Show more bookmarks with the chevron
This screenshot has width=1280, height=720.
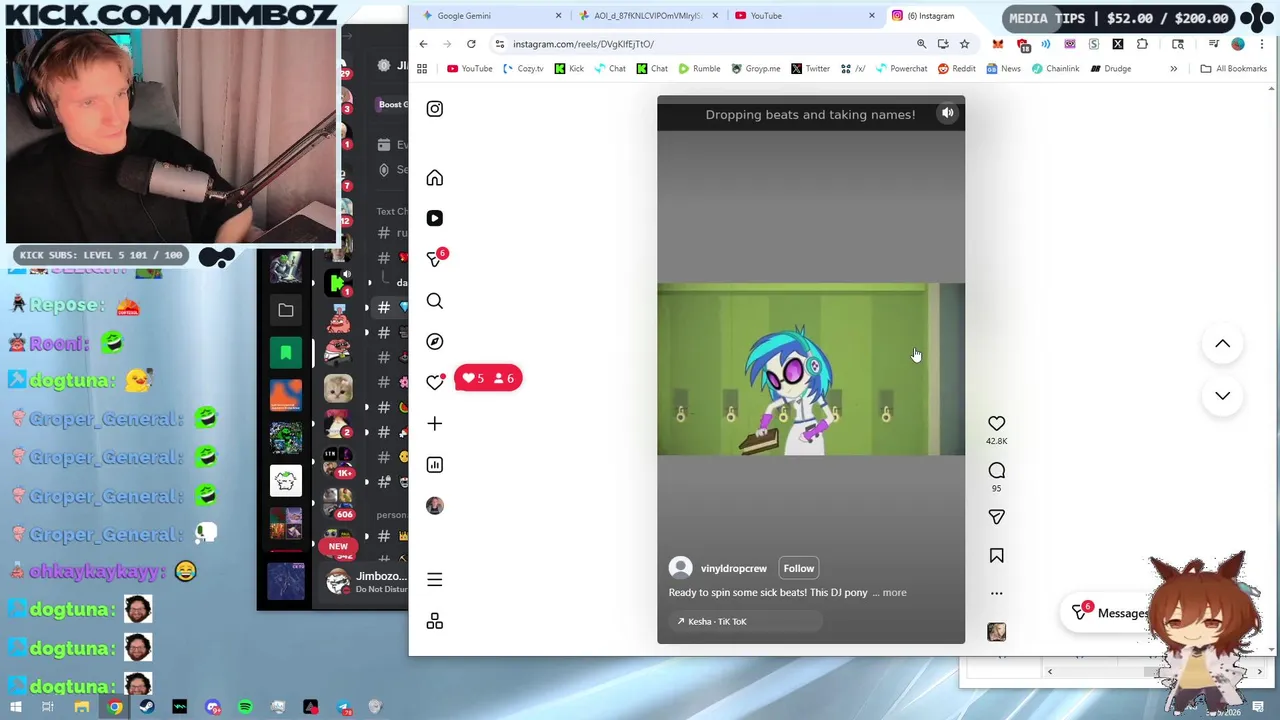1173,69
